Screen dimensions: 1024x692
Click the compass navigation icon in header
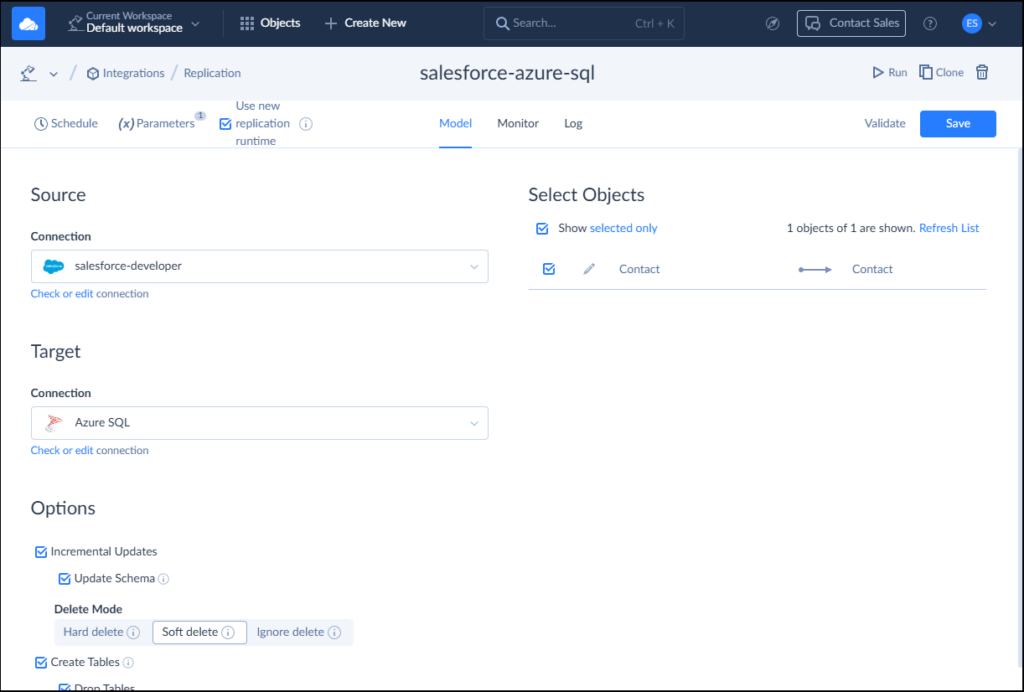tap(772, 23)
